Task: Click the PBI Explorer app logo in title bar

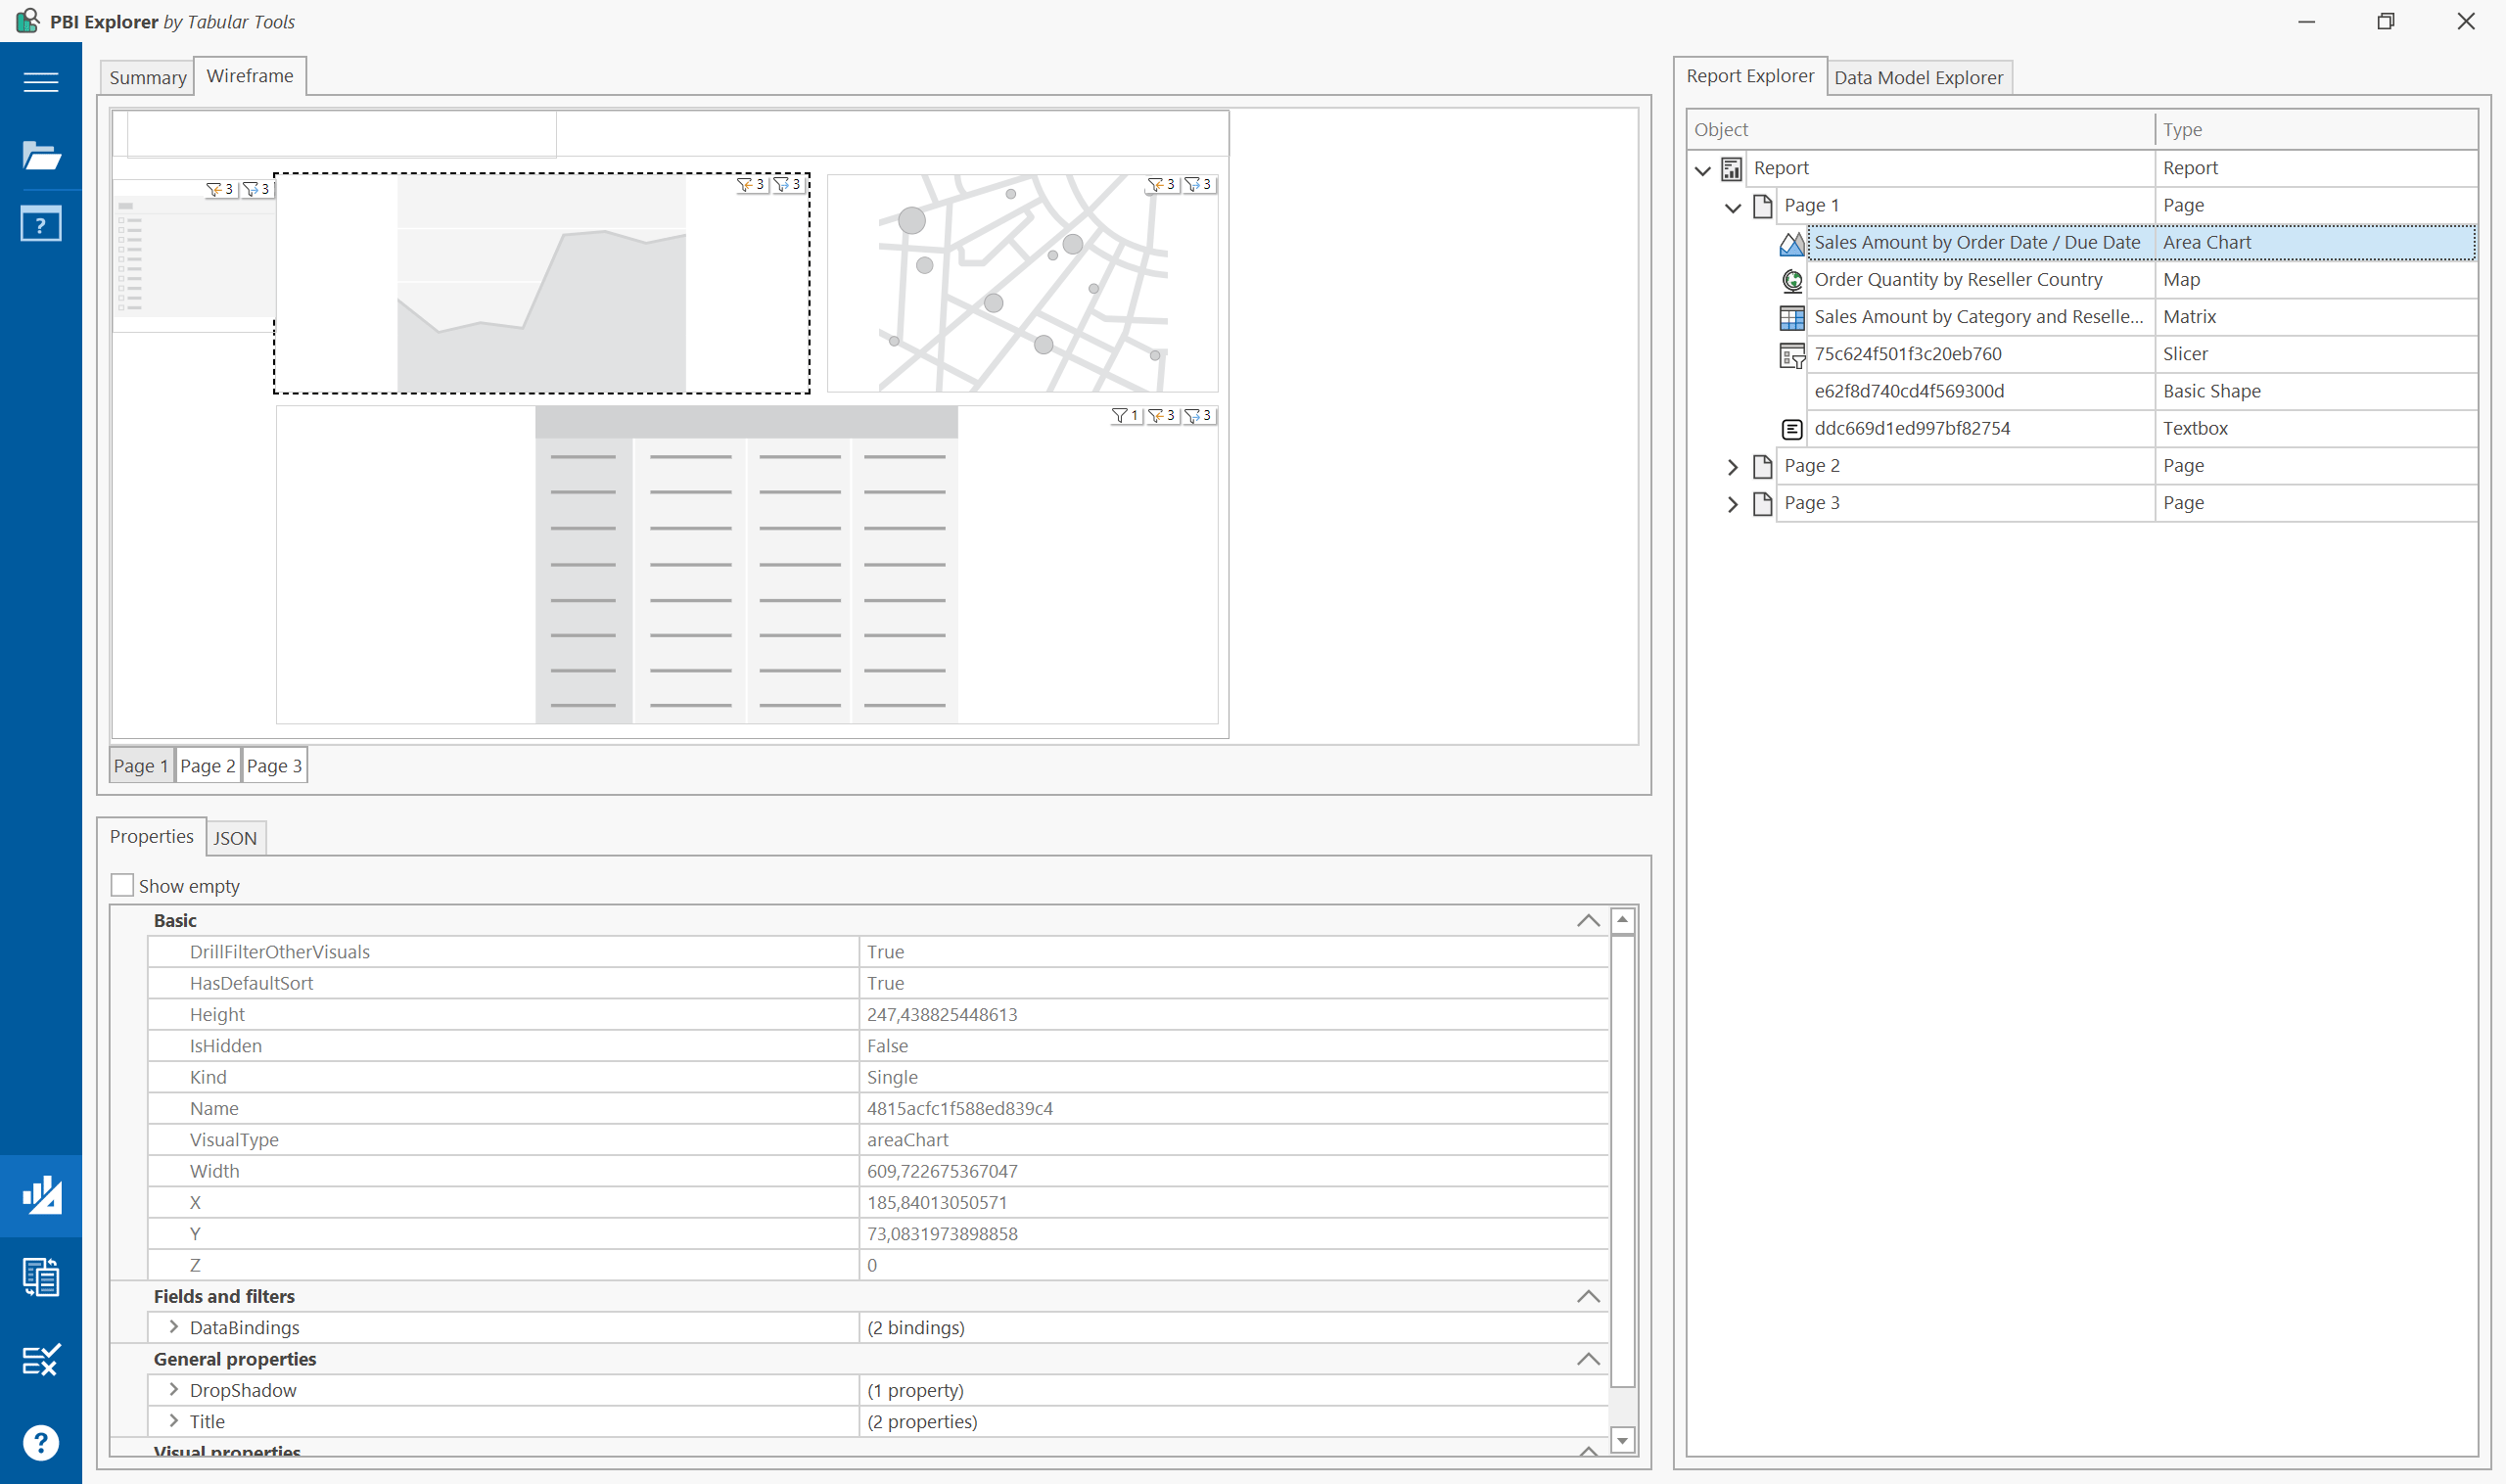Action: (28, 20)
